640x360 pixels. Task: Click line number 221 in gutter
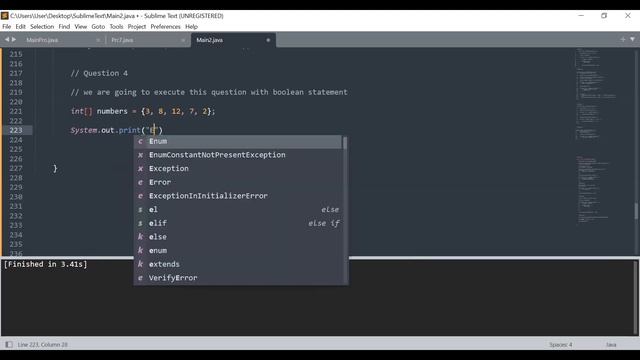[16, 111]
